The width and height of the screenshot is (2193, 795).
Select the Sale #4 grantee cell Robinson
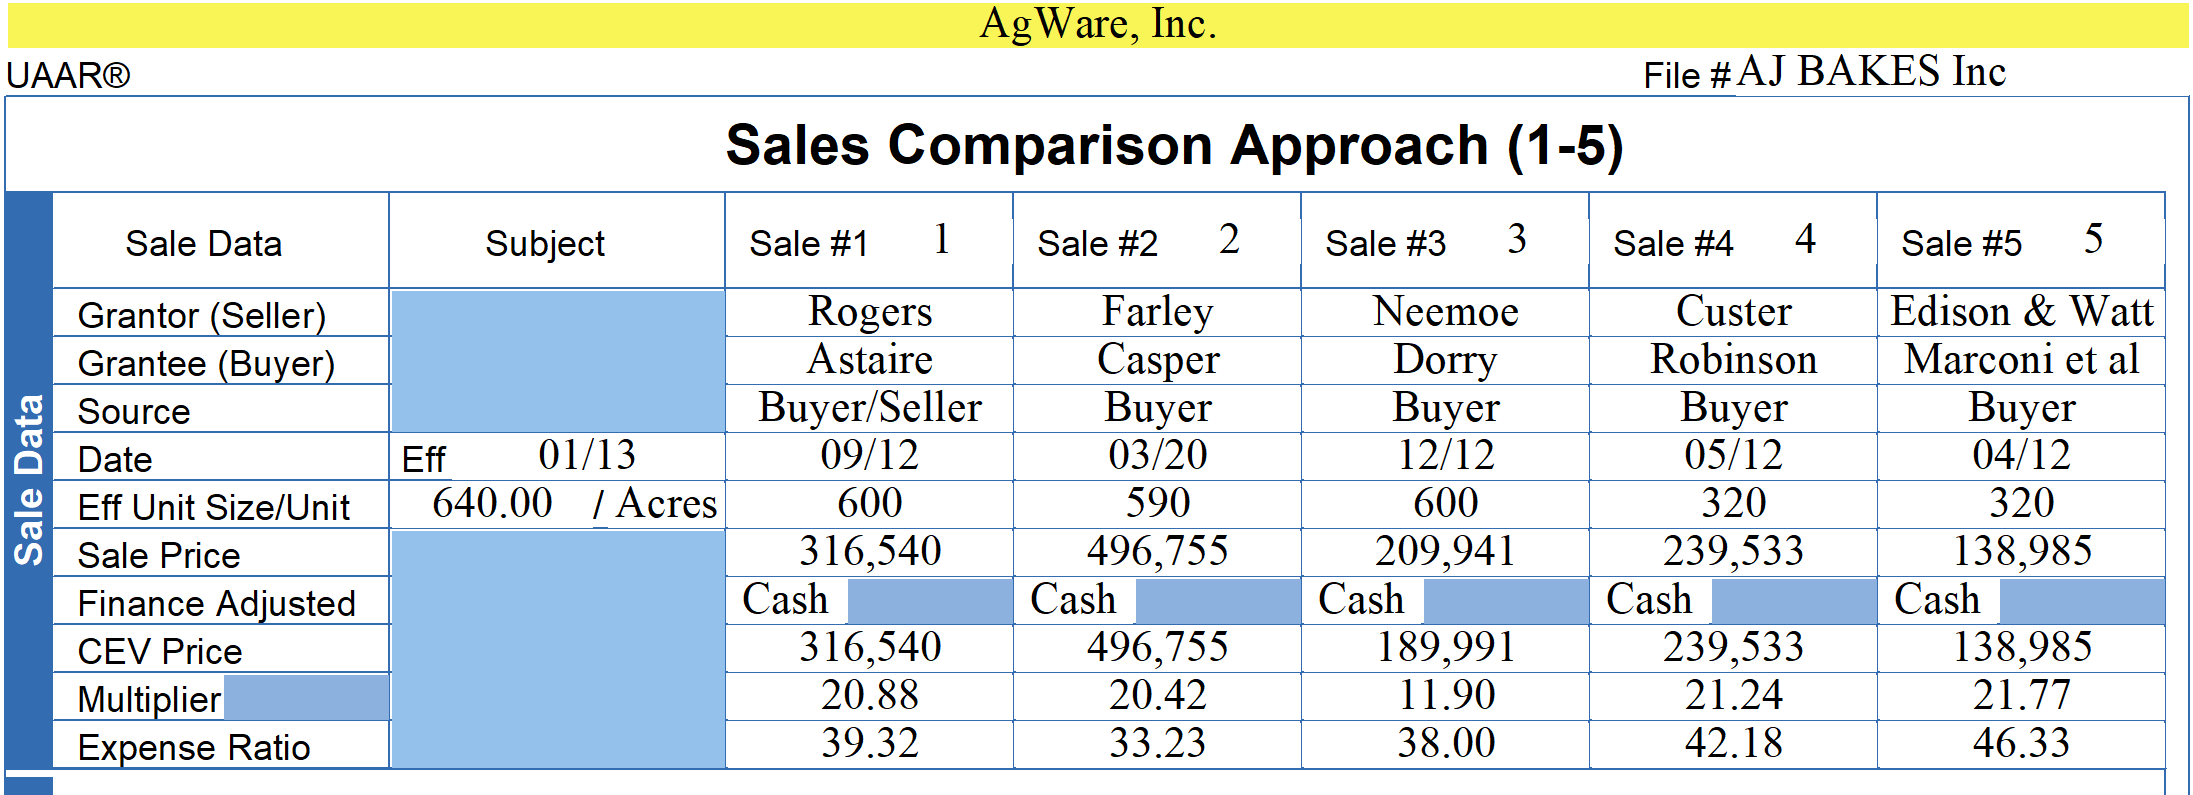1733,360
